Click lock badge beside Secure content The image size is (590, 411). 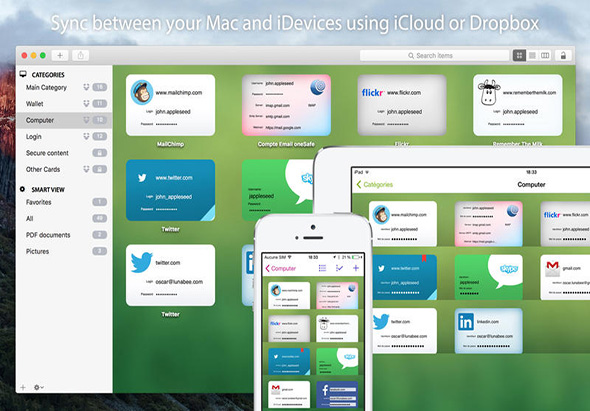pos(100,153)
